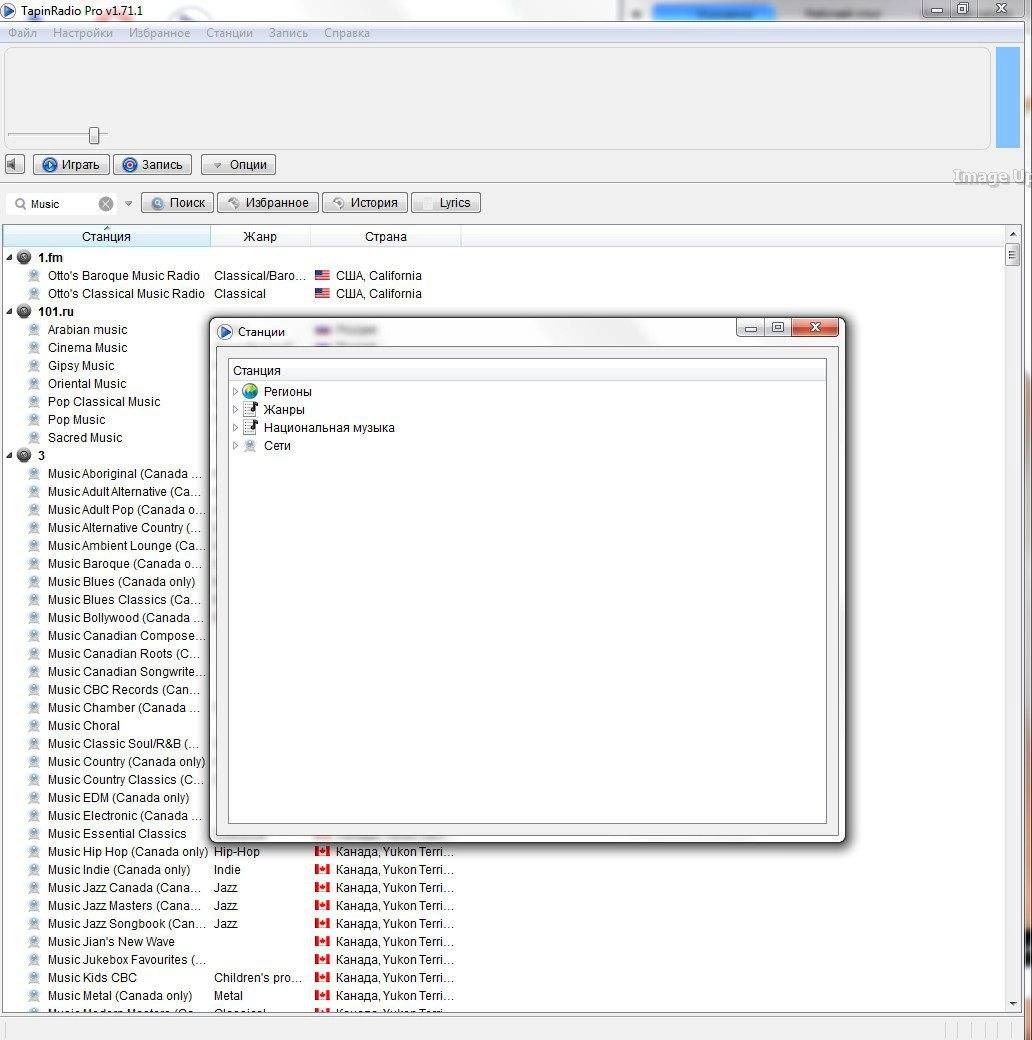Collapse the group named 3
The height and width of the screenshot is (1040, 1032).
click(x=9, y=455)
